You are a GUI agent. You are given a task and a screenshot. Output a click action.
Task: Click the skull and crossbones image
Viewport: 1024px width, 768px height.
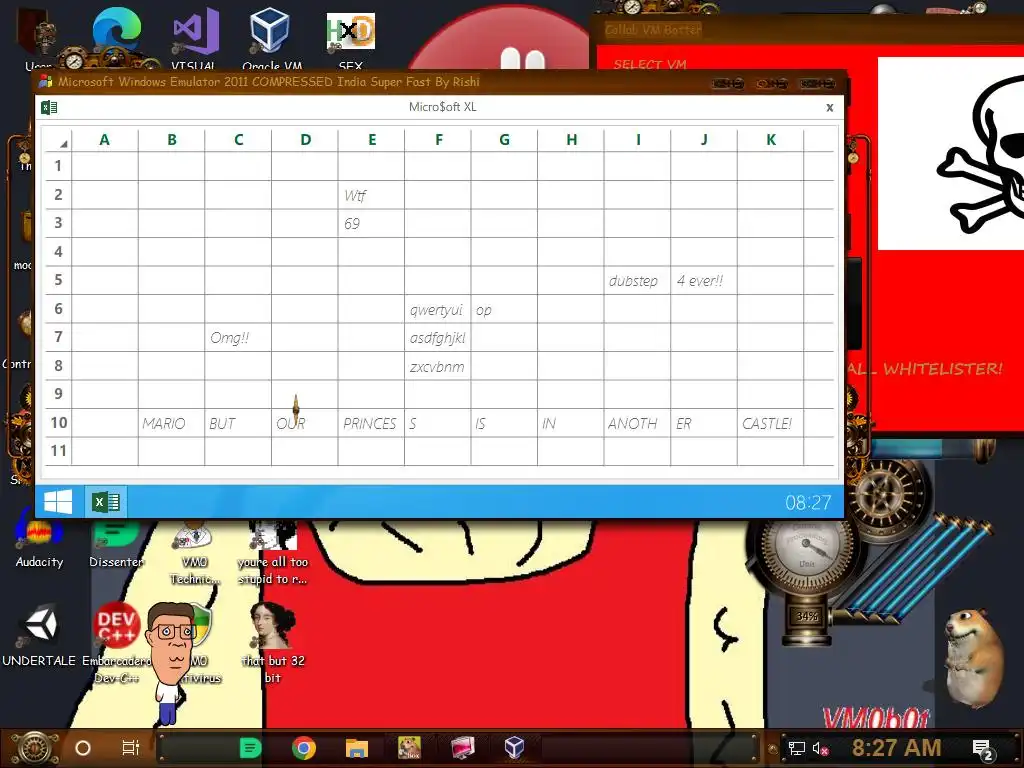(x=951, y=153)
